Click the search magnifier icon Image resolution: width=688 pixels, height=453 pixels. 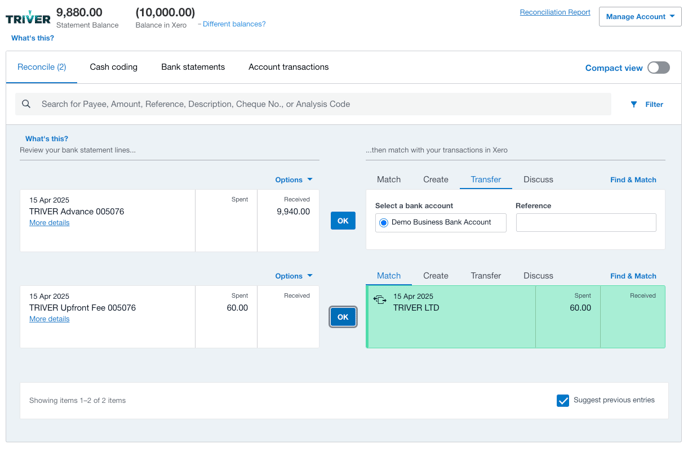(x=26, y=104)
